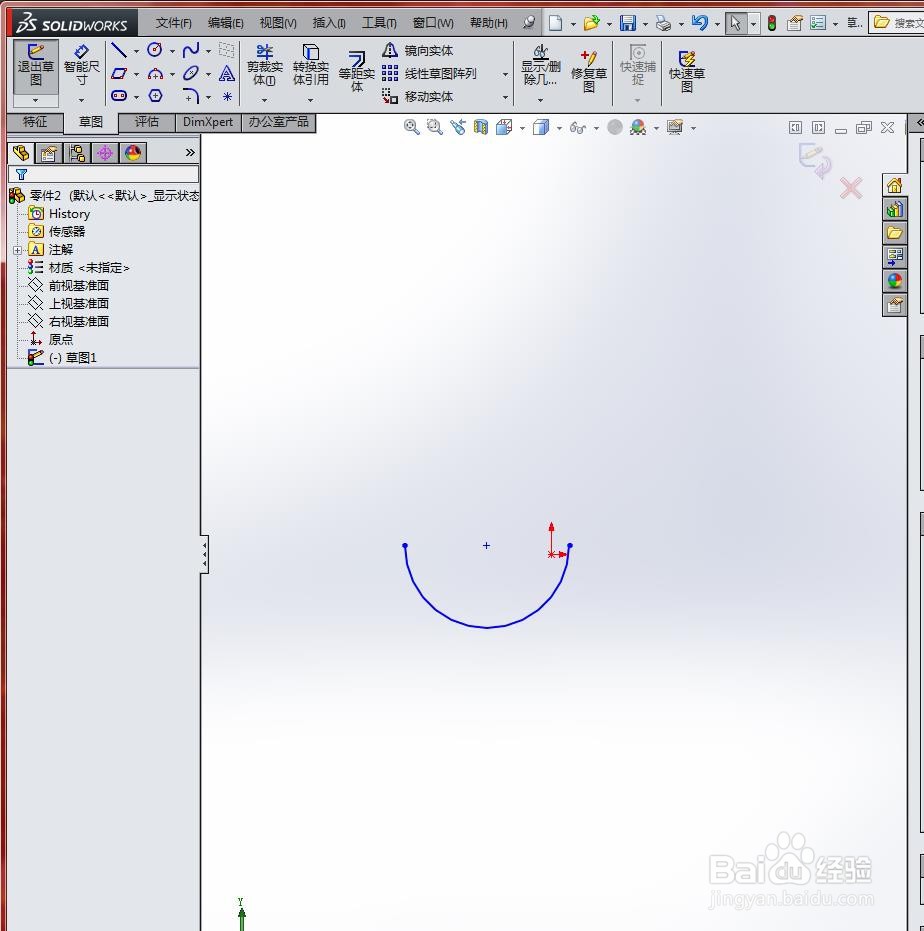Viewport: 924px width, 931px height.
Task: Click the sketch confirm corner exit icon
Action: coord(815,160)
